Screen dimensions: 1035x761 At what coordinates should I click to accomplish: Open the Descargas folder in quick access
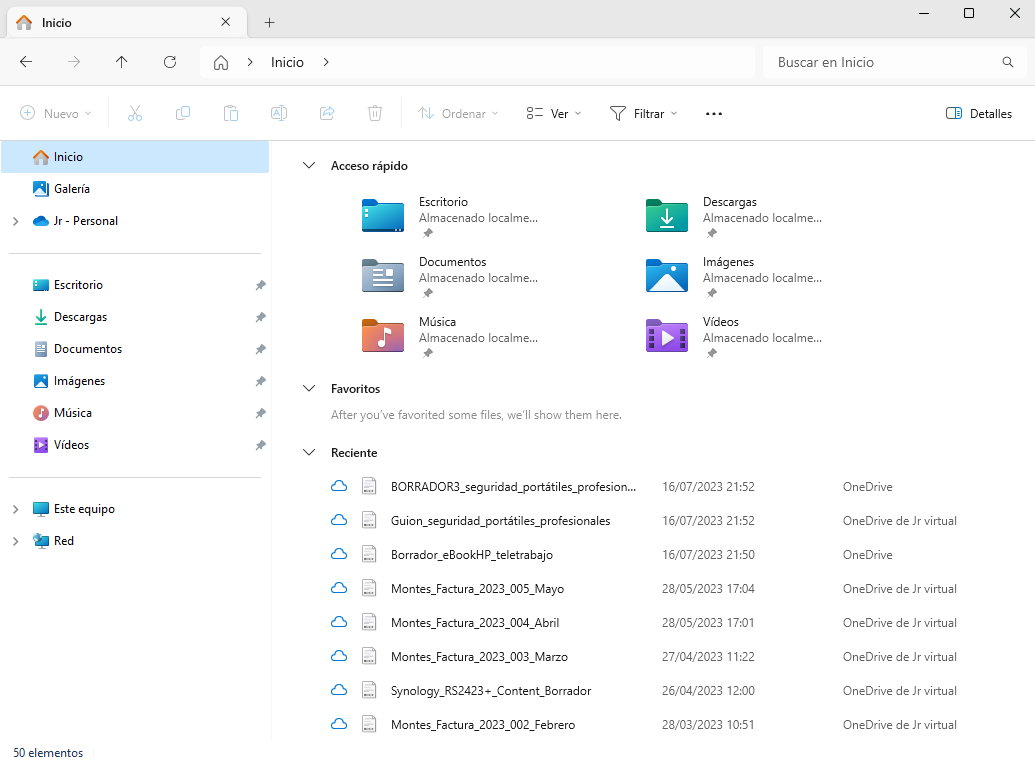click(x=667, y=215)
